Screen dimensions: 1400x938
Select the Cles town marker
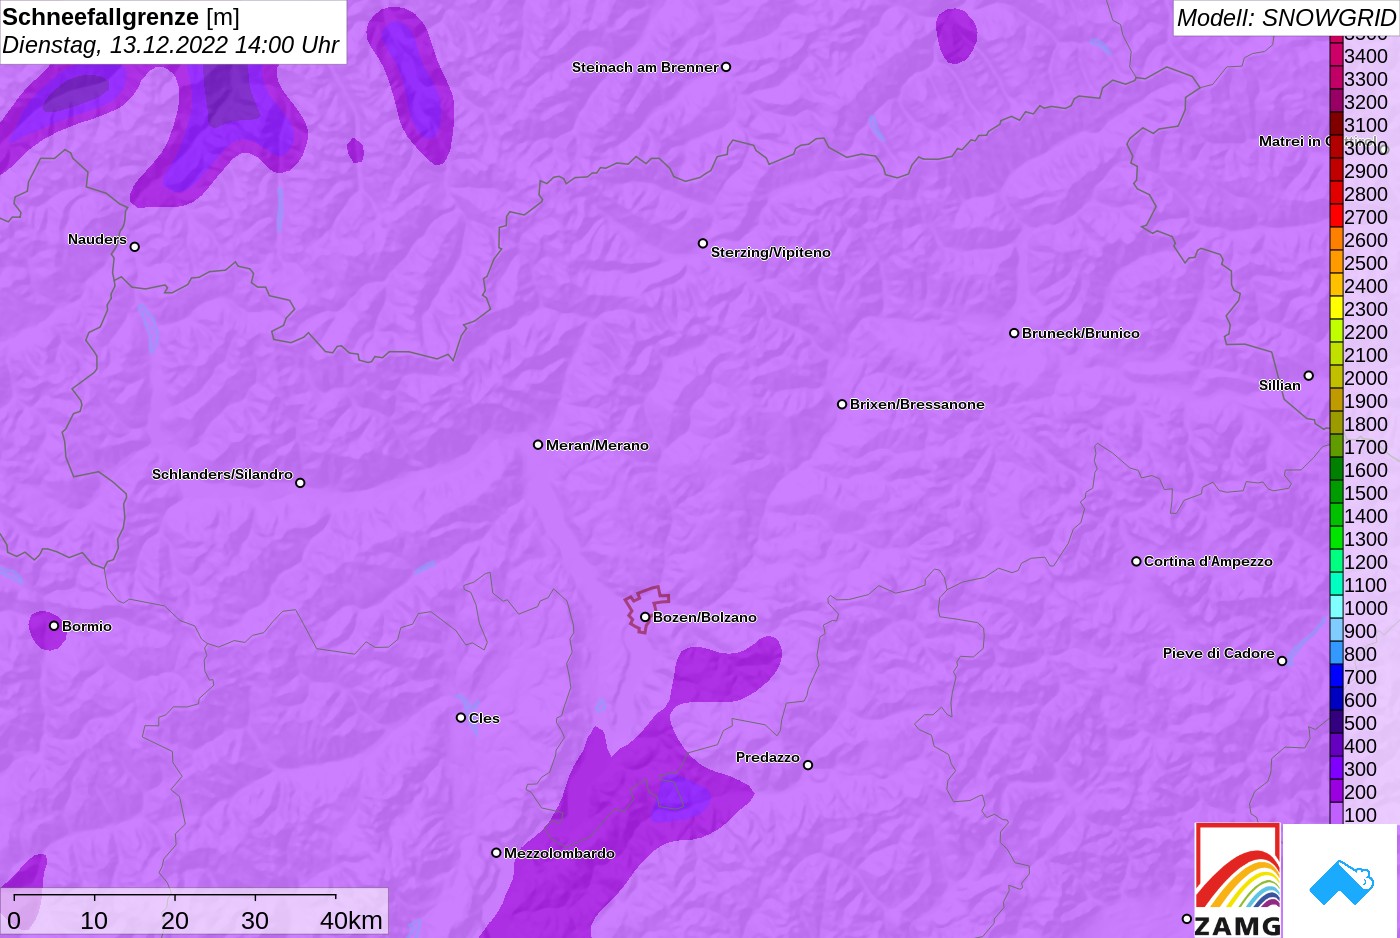pos(461,718)
